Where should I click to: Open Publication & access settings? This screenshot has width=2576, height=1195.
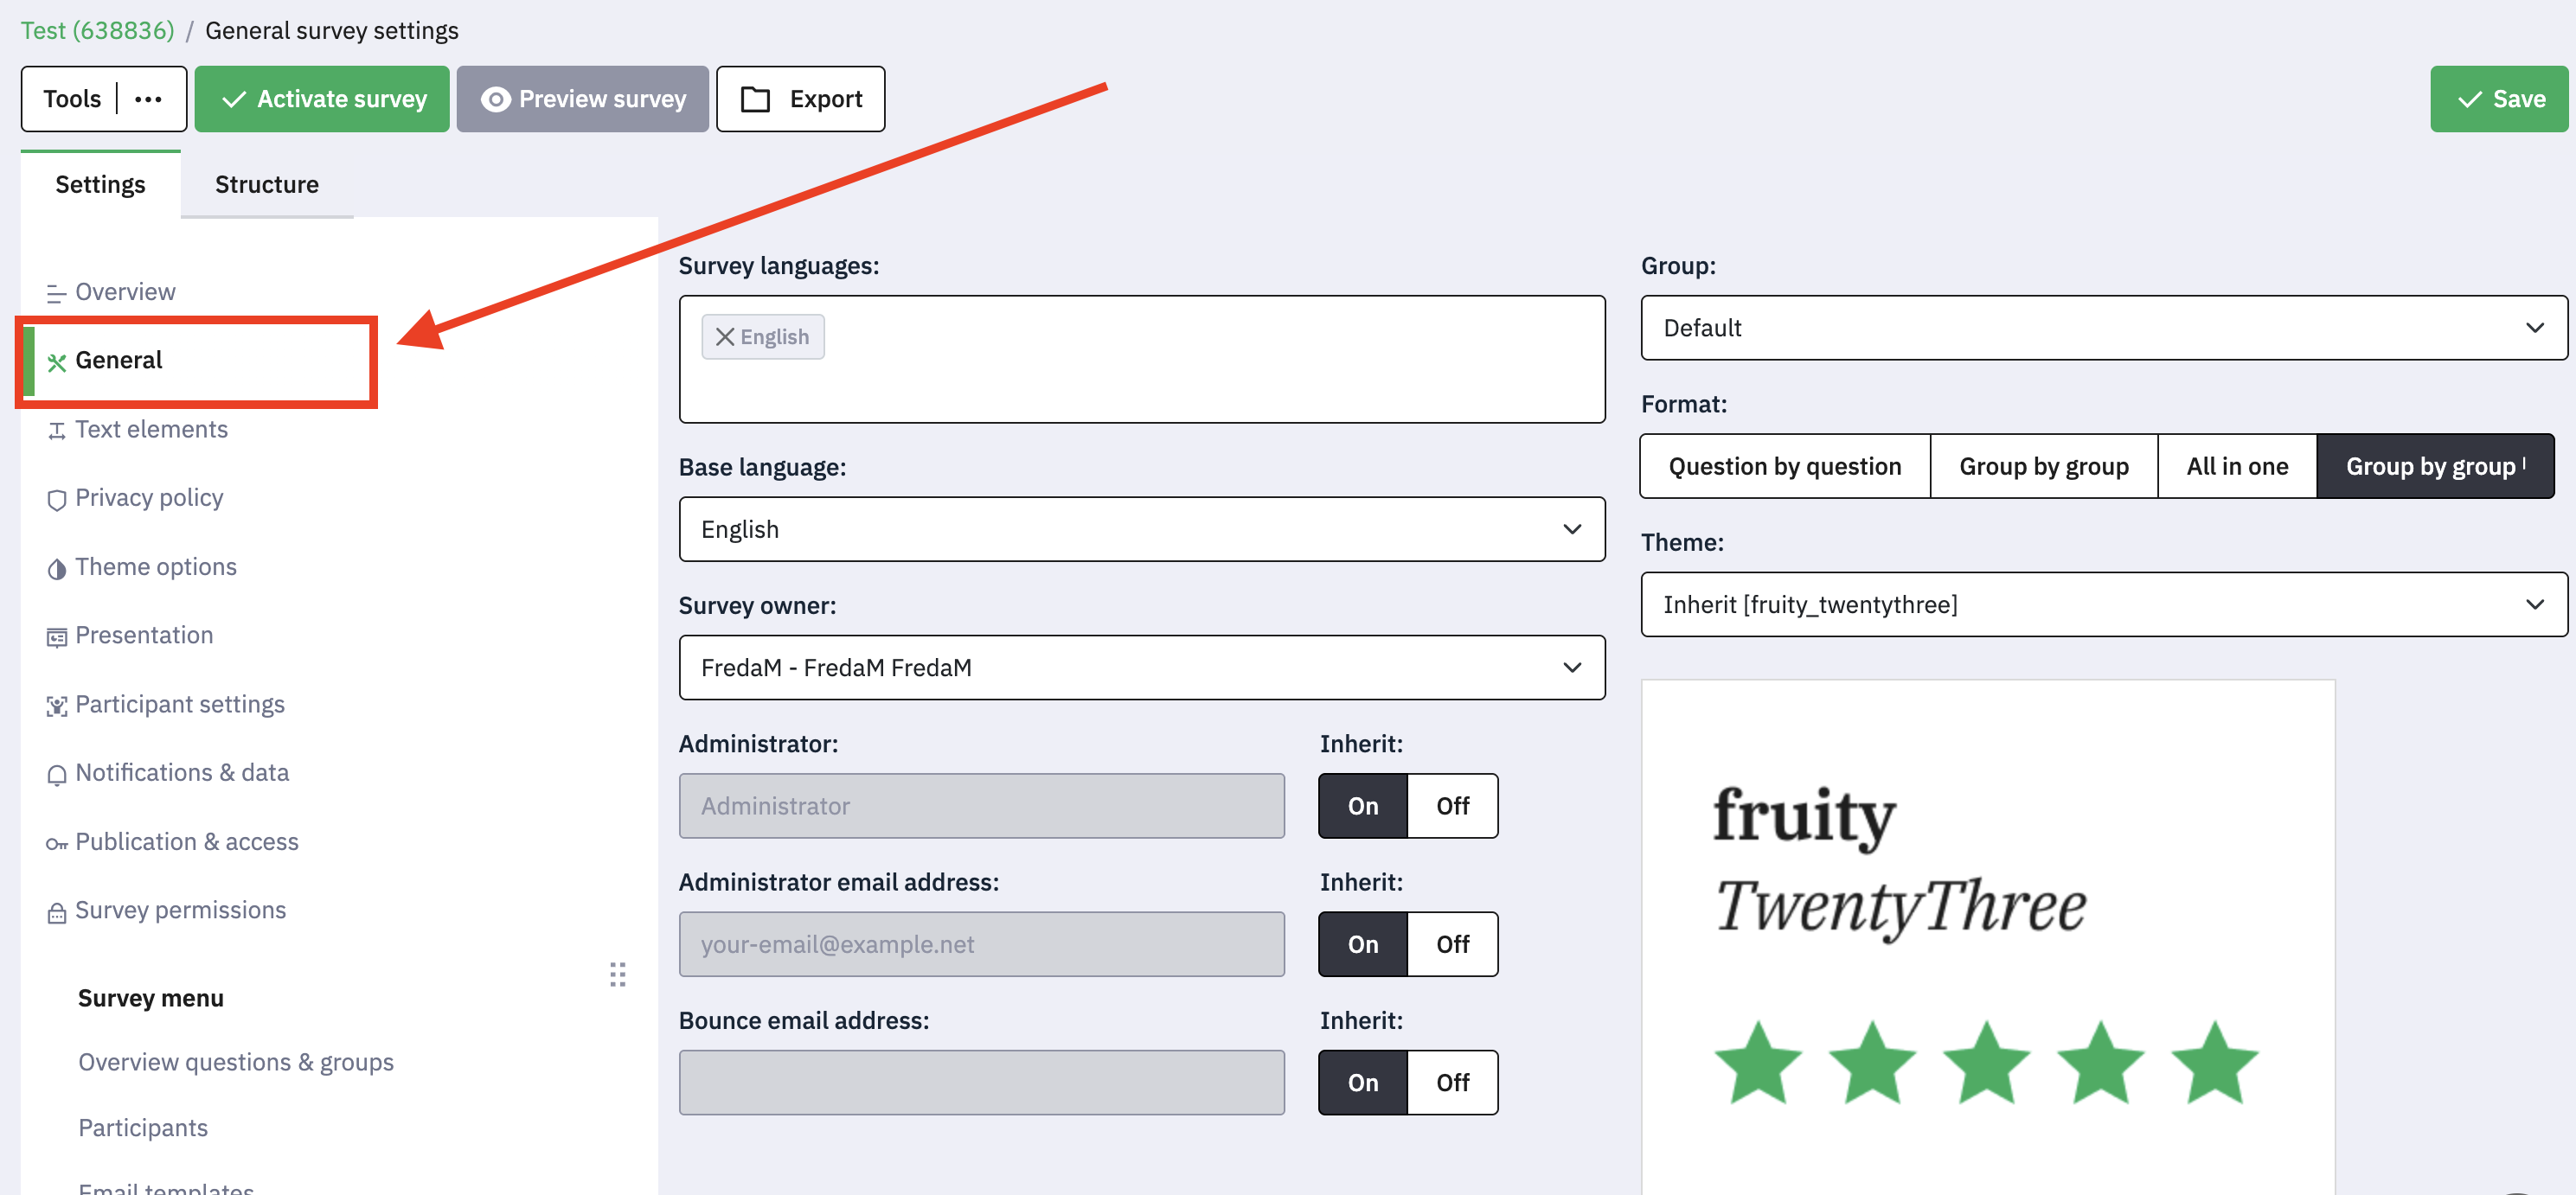click(186, 842)
